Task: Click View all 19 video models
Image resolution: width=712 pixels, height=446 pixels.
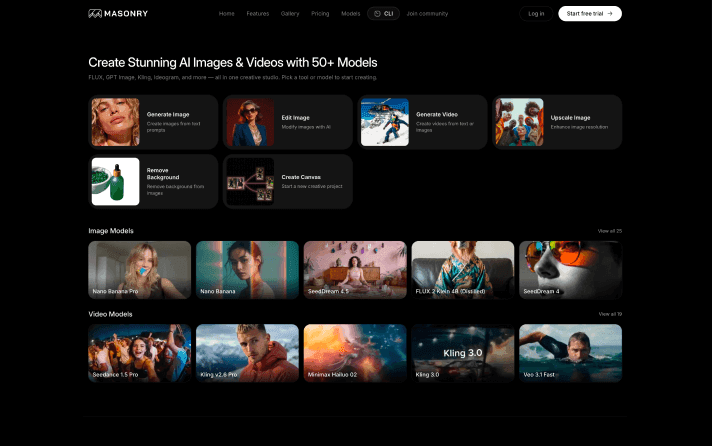Action: coord(610,314)
